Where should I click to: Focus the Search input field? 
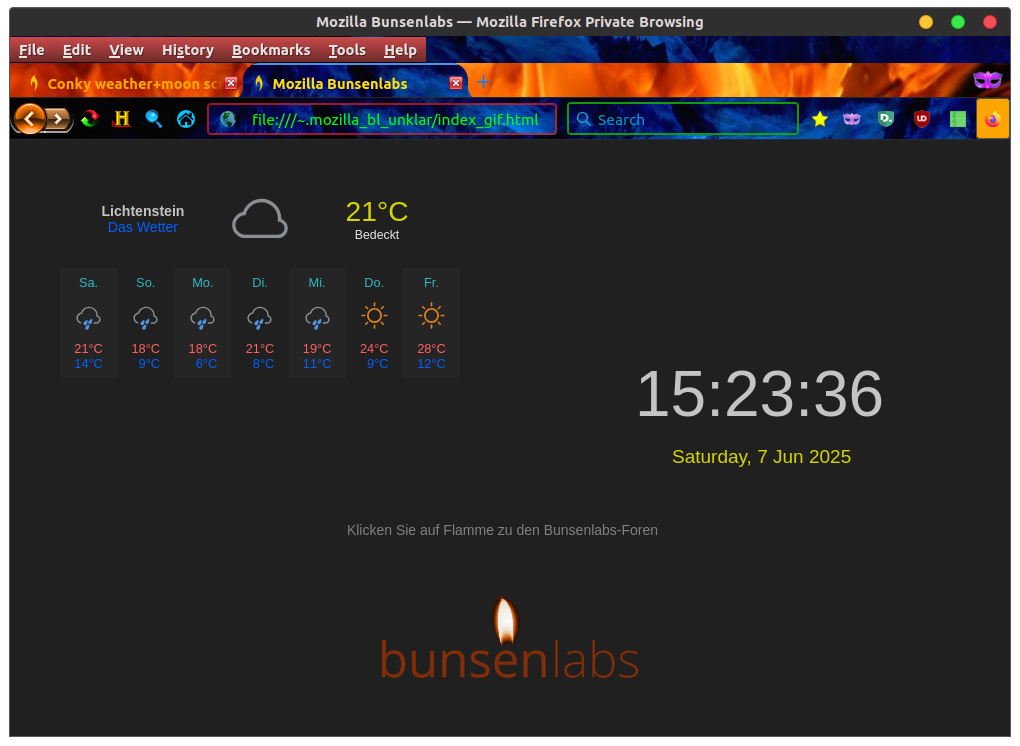pos(682,119)
